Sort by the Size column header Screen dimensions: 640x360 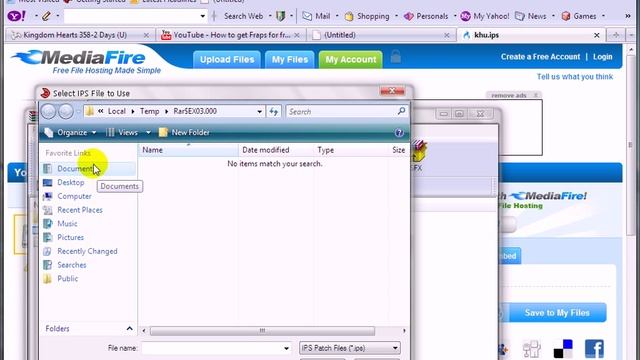pos(399,150)
